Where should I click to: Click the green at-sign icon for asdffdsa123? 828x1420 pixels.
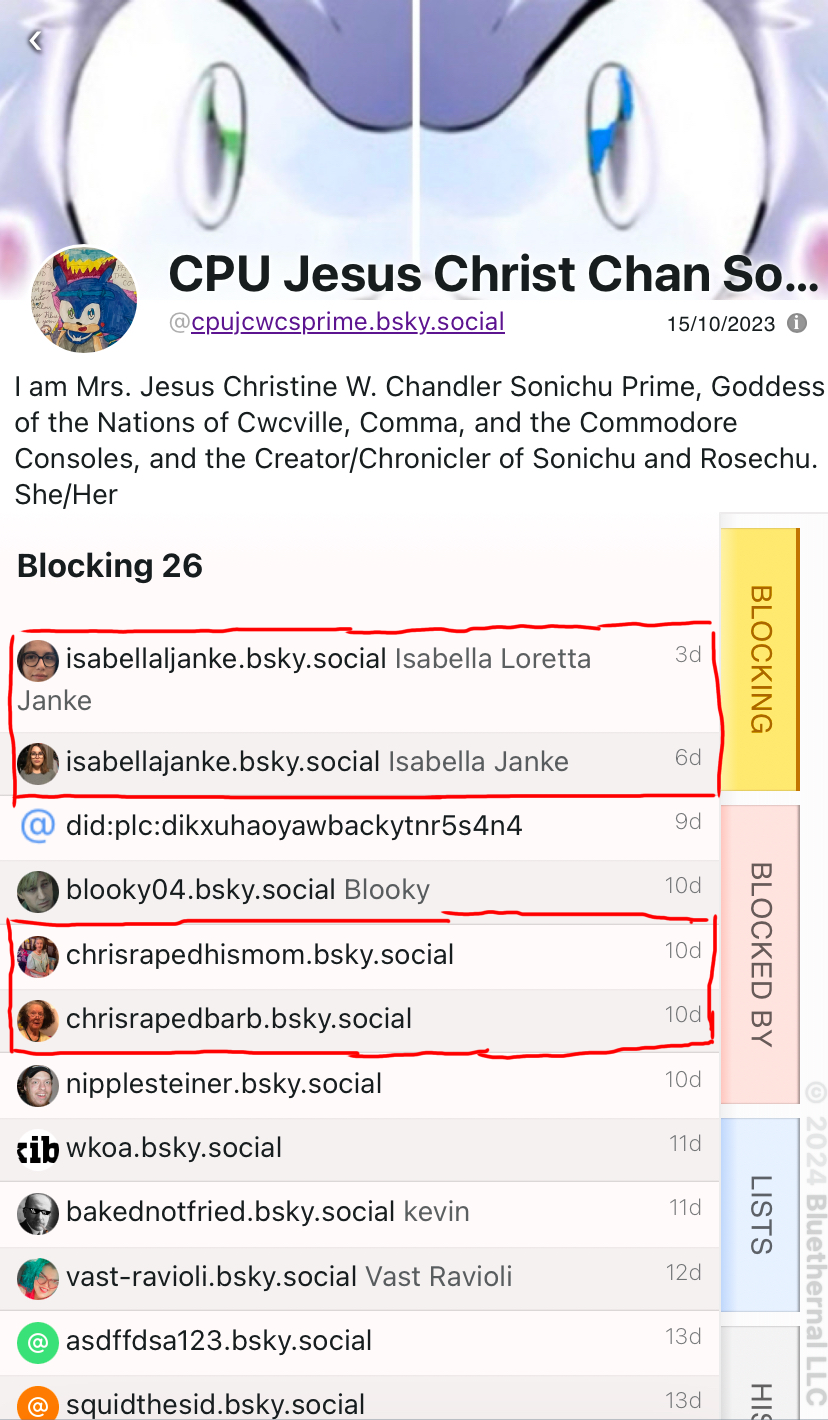38,1341
